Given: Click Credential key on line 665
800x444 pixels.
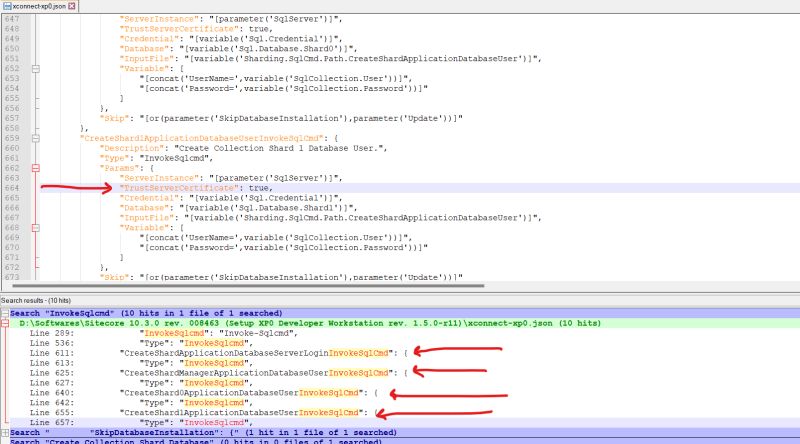Looking at the screenshot, I should pos(149,198).
